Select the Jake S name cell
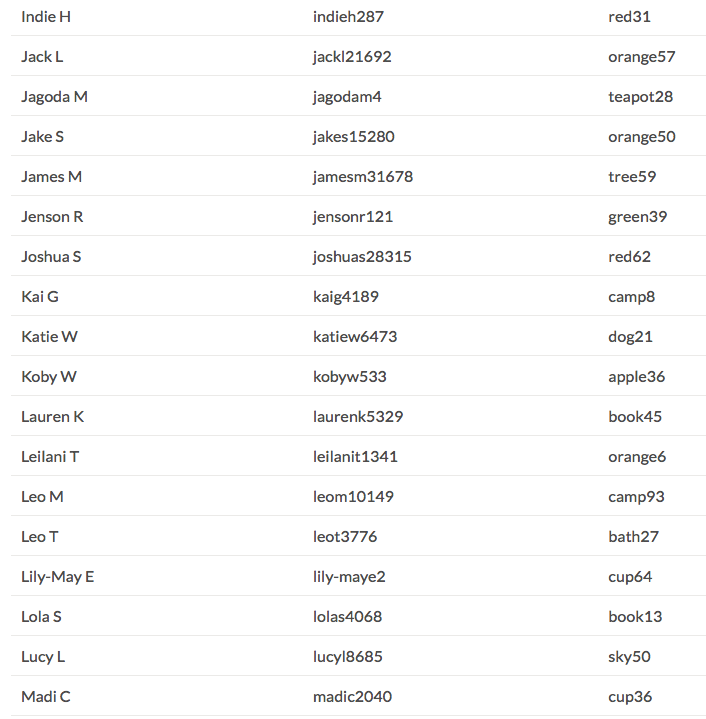This screenshot has height=719, width=706. [43, 137]
